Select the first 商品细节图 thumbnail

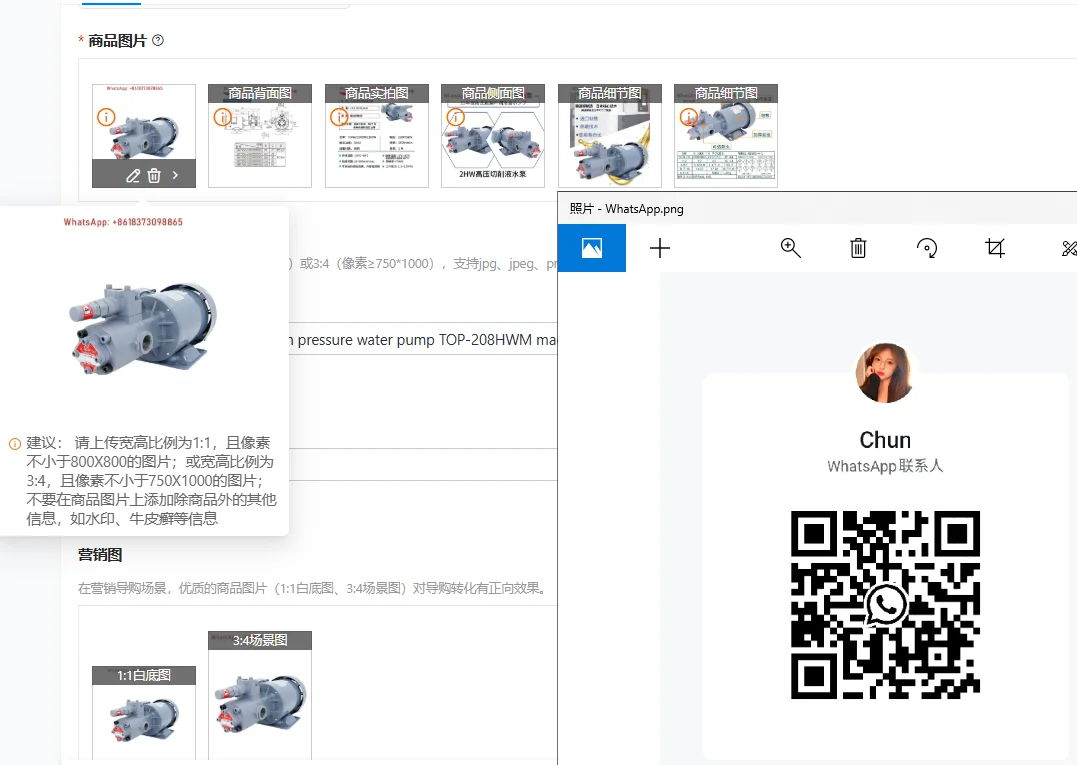610,136
